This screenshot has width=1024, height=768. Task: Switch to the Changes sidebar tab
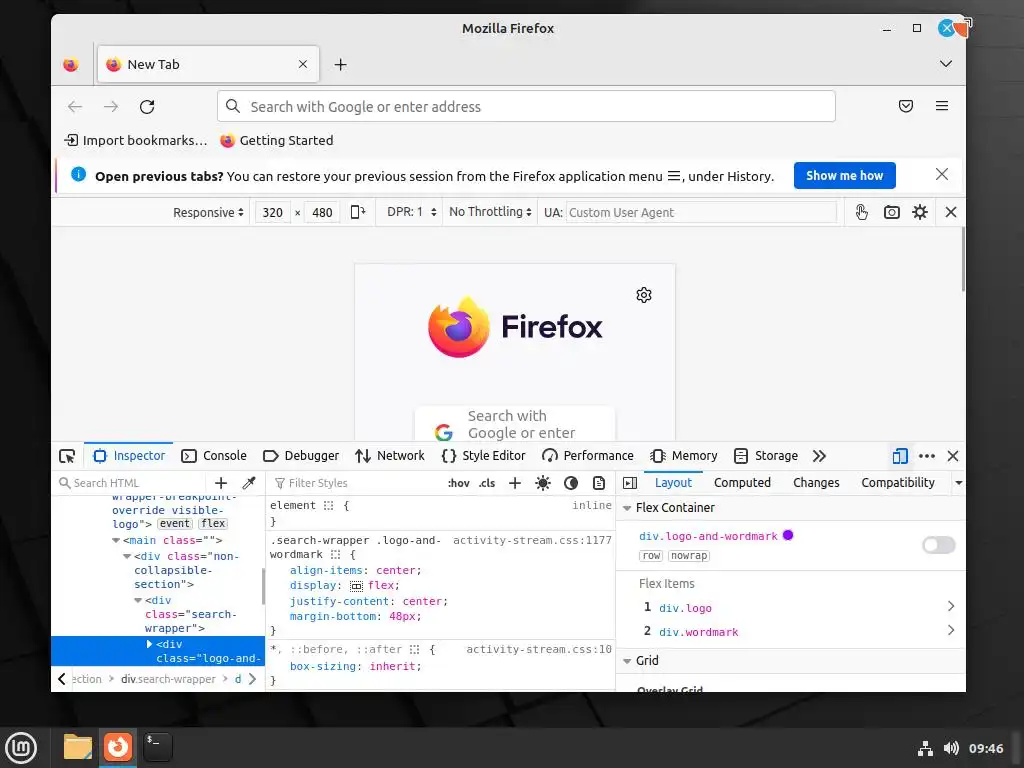(x=816, y=483)
